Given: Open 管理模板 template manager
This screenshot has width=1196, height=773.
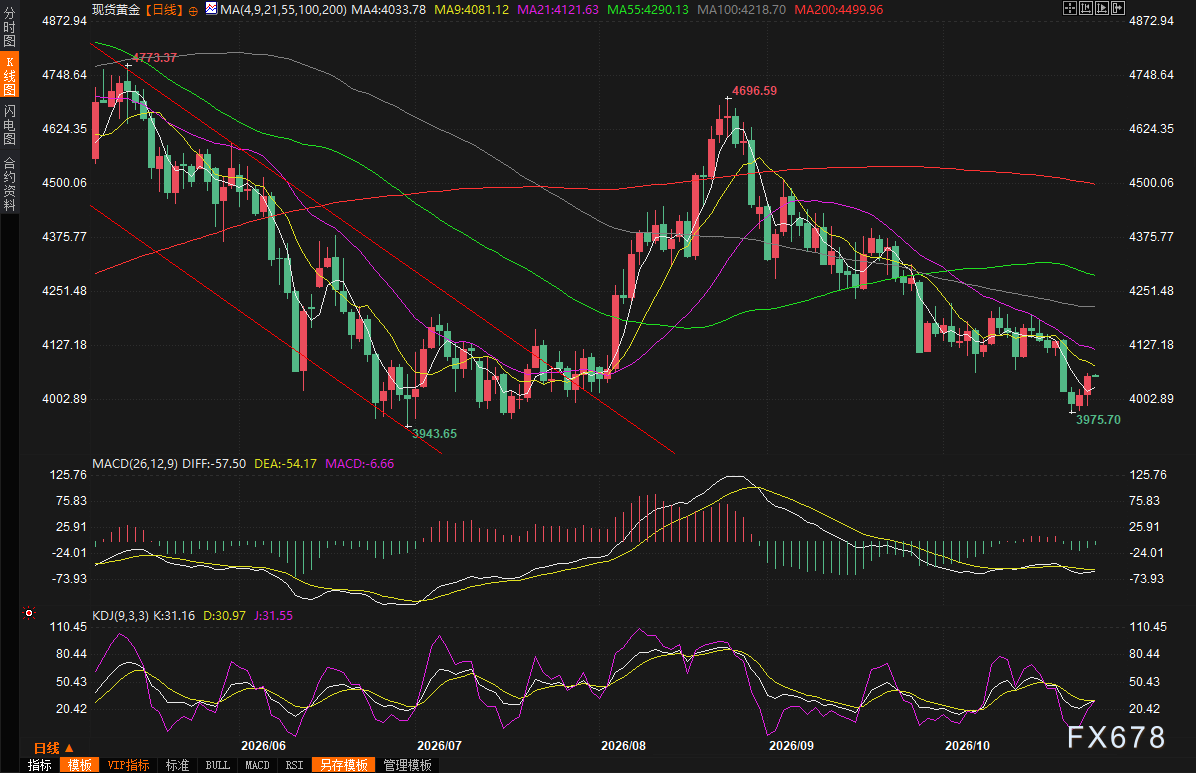Looking at the screenshot, I should coord(407,765).
